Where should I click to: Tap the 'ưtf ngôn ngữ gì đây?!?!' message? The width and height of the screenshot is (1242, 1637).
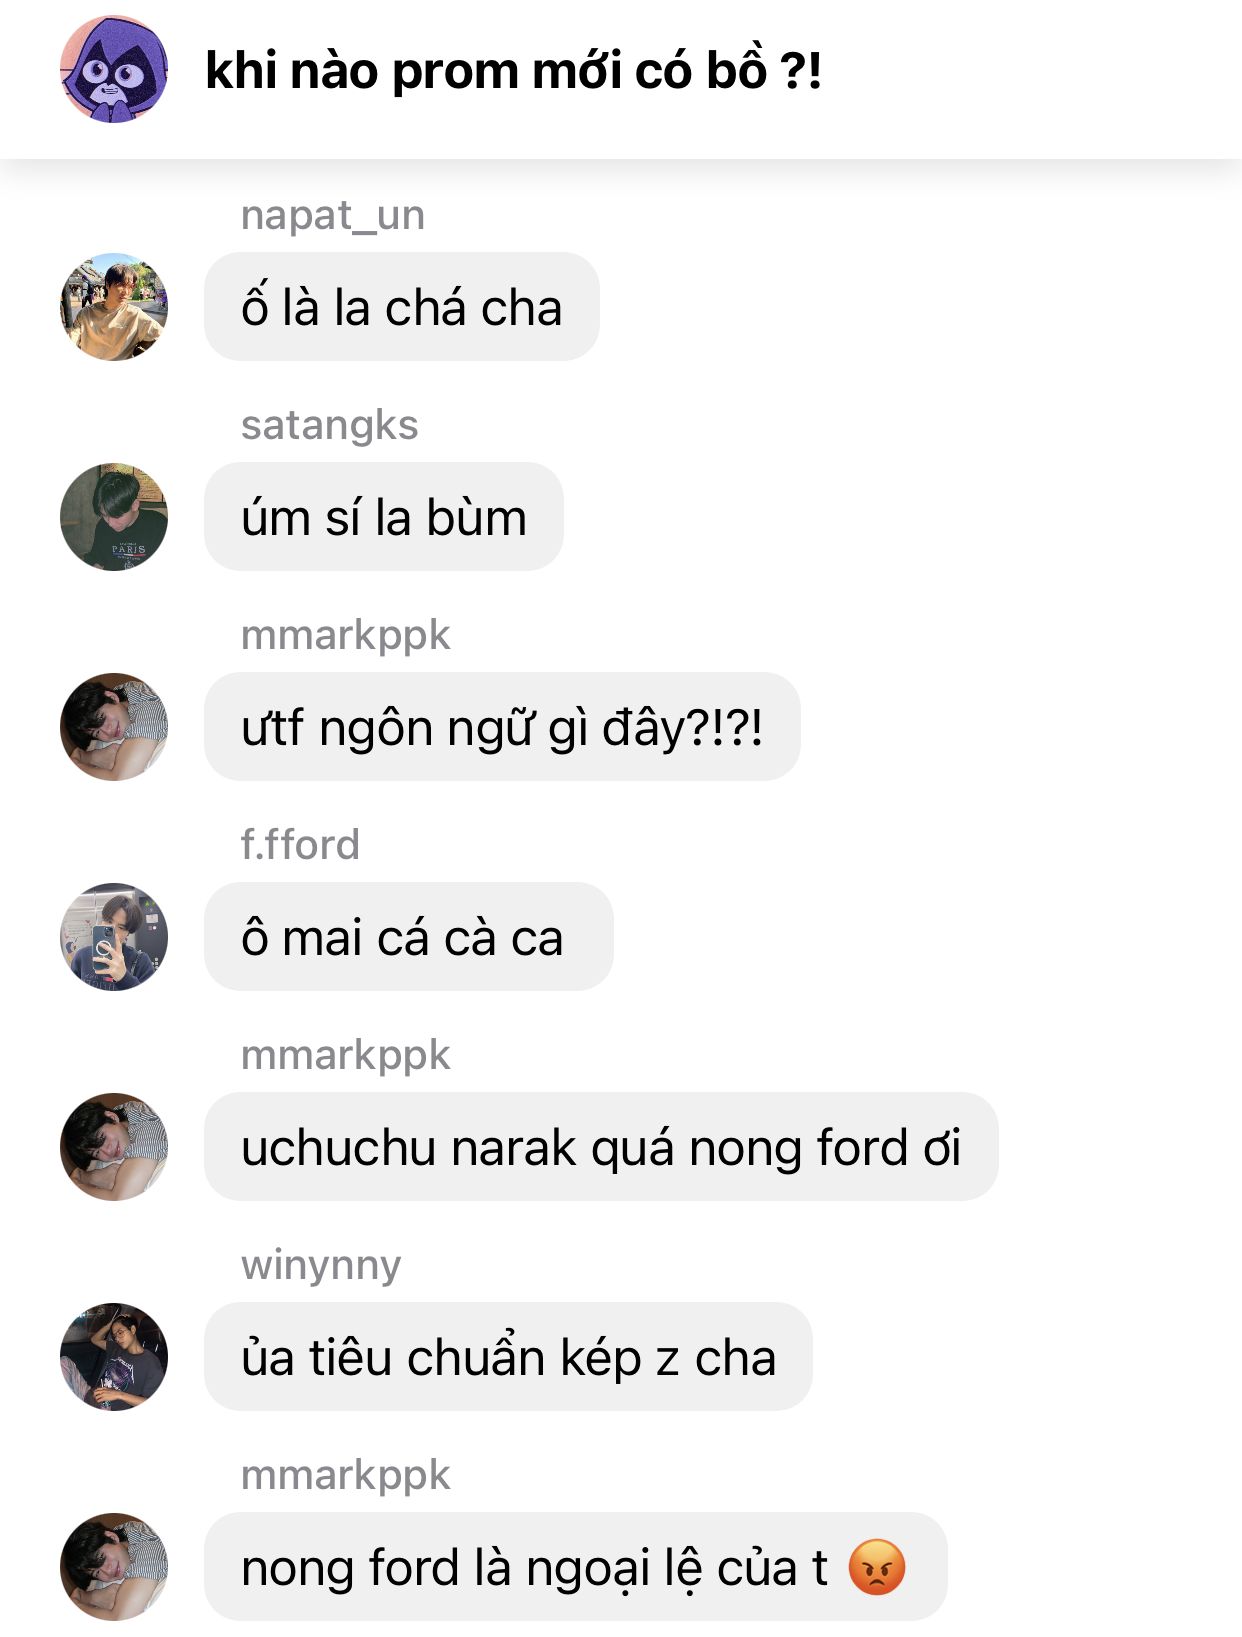(502, 726)
